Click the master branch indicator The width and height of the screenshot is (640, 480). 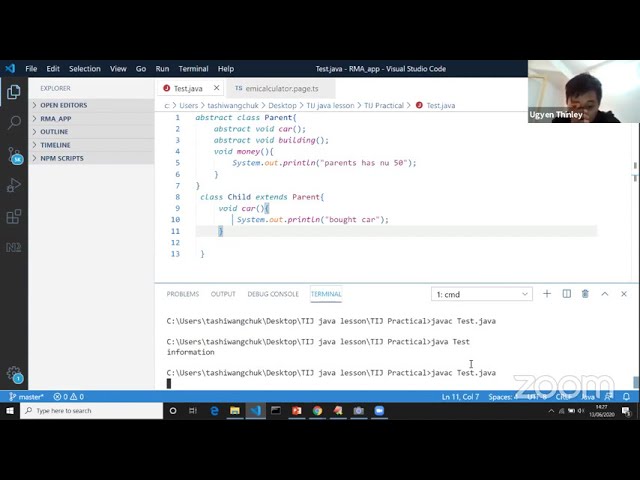pyautogui.click(x=27, y=397)
